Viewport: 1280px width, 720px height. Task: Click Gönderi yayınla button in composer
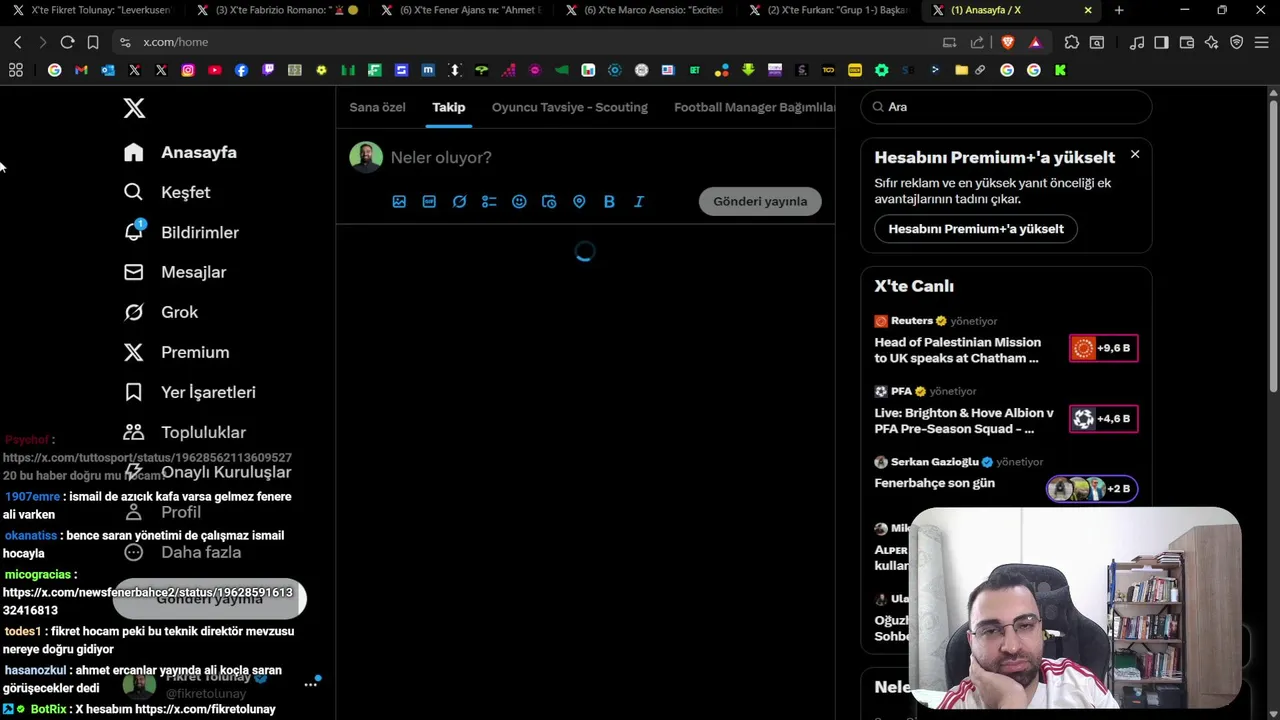pyautogui.click(x=760, y=201)
